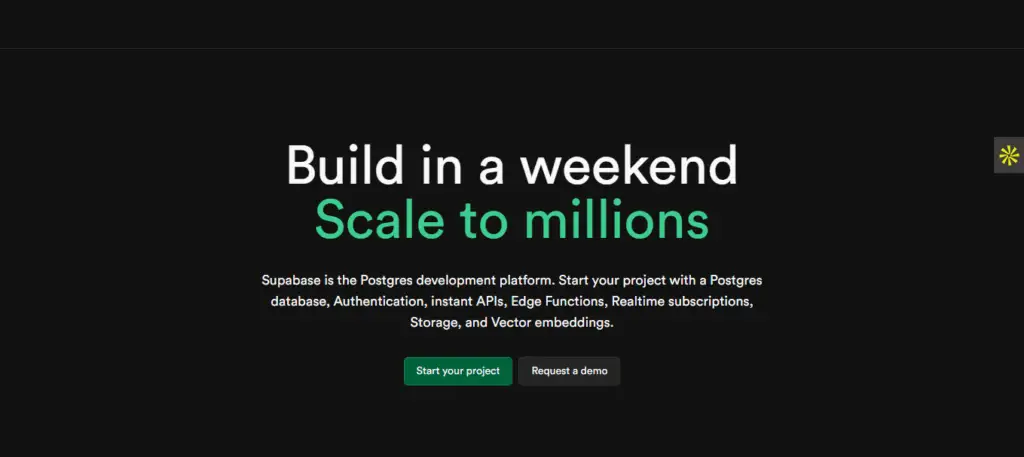The height and width of the screenshot is (457, 1024).
Task: Click the empty top header bar
Action: (511, 24)
